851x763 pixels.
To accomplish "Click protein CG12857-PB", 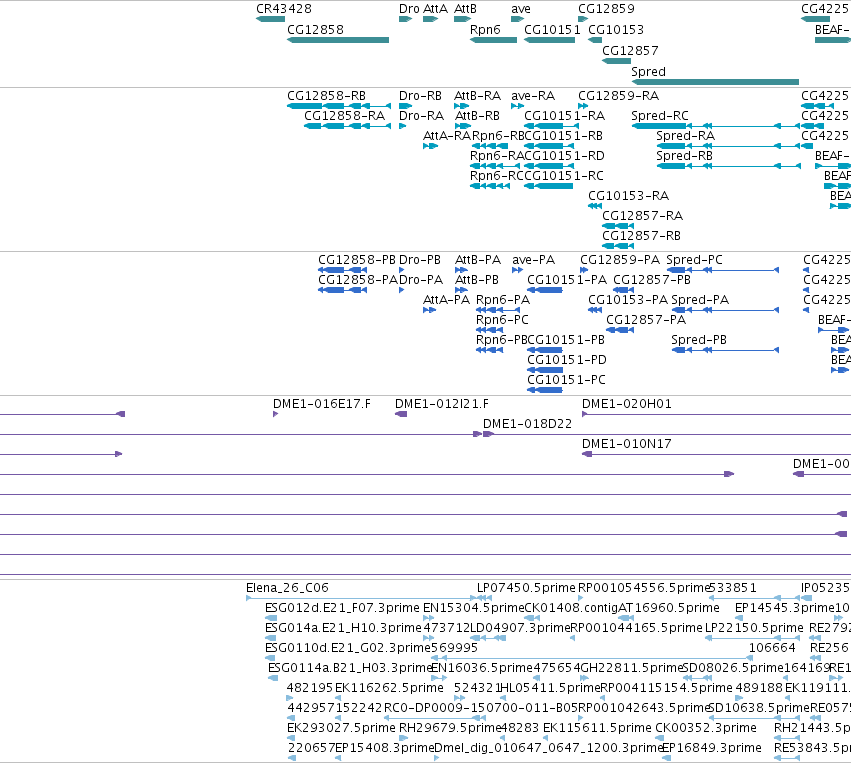I will pos(624,290).
